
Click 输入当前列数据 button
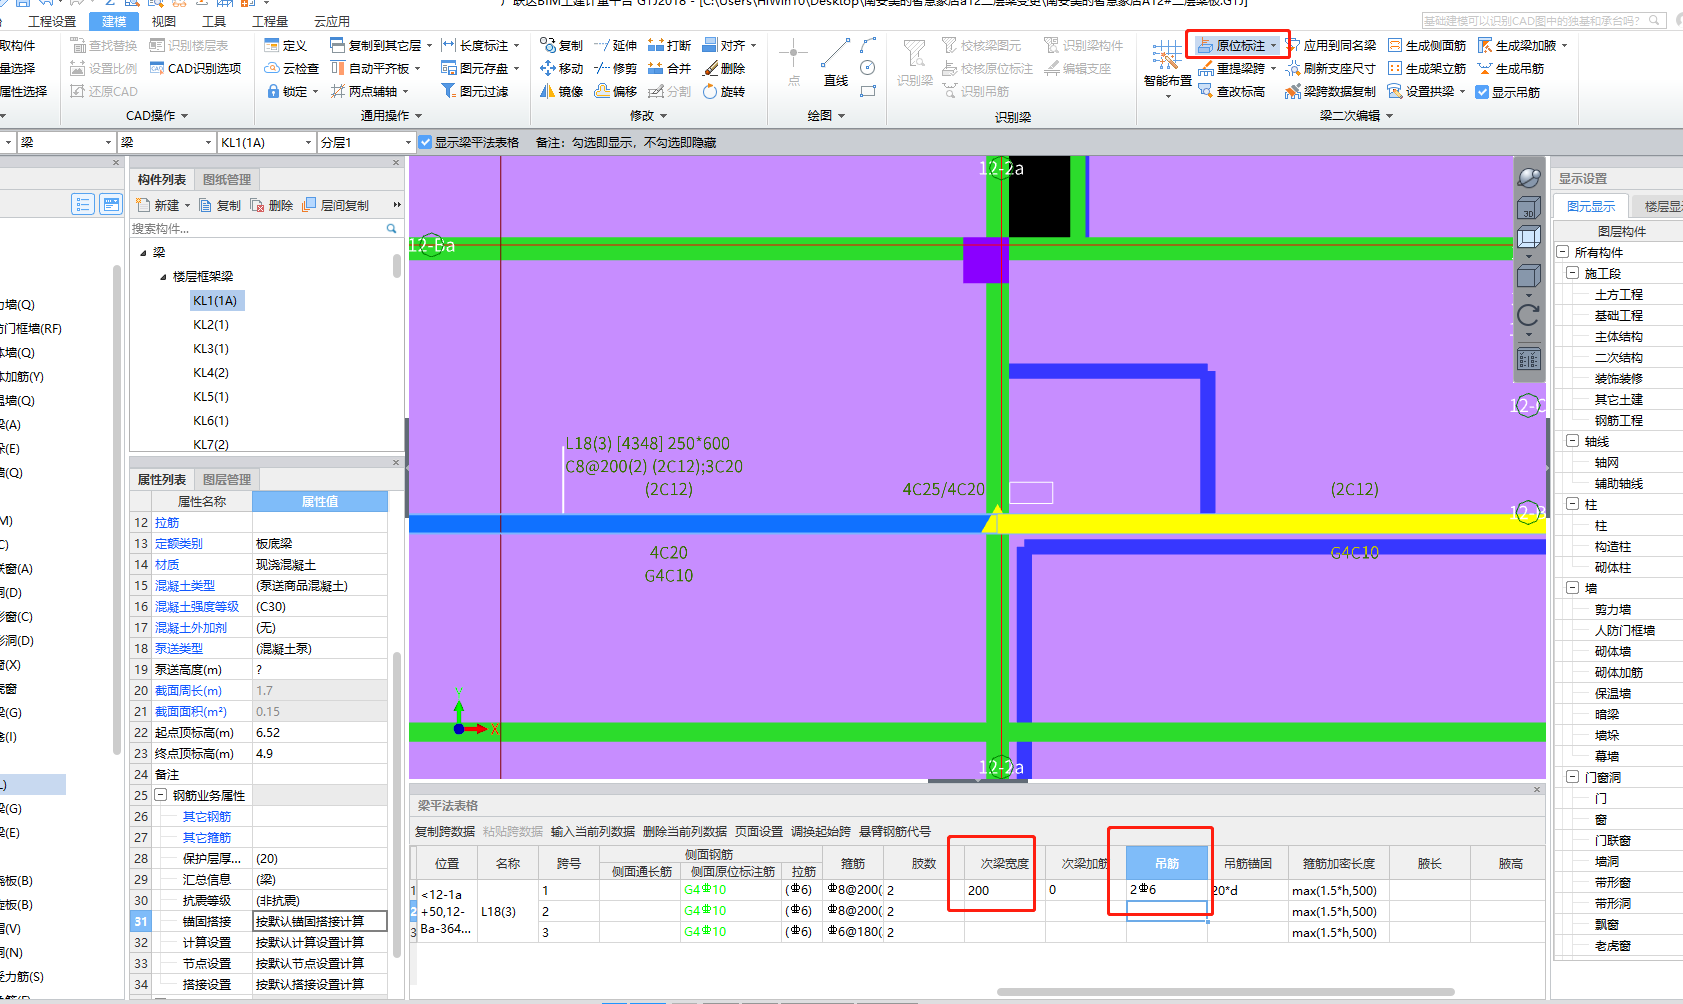coord(592,831)
